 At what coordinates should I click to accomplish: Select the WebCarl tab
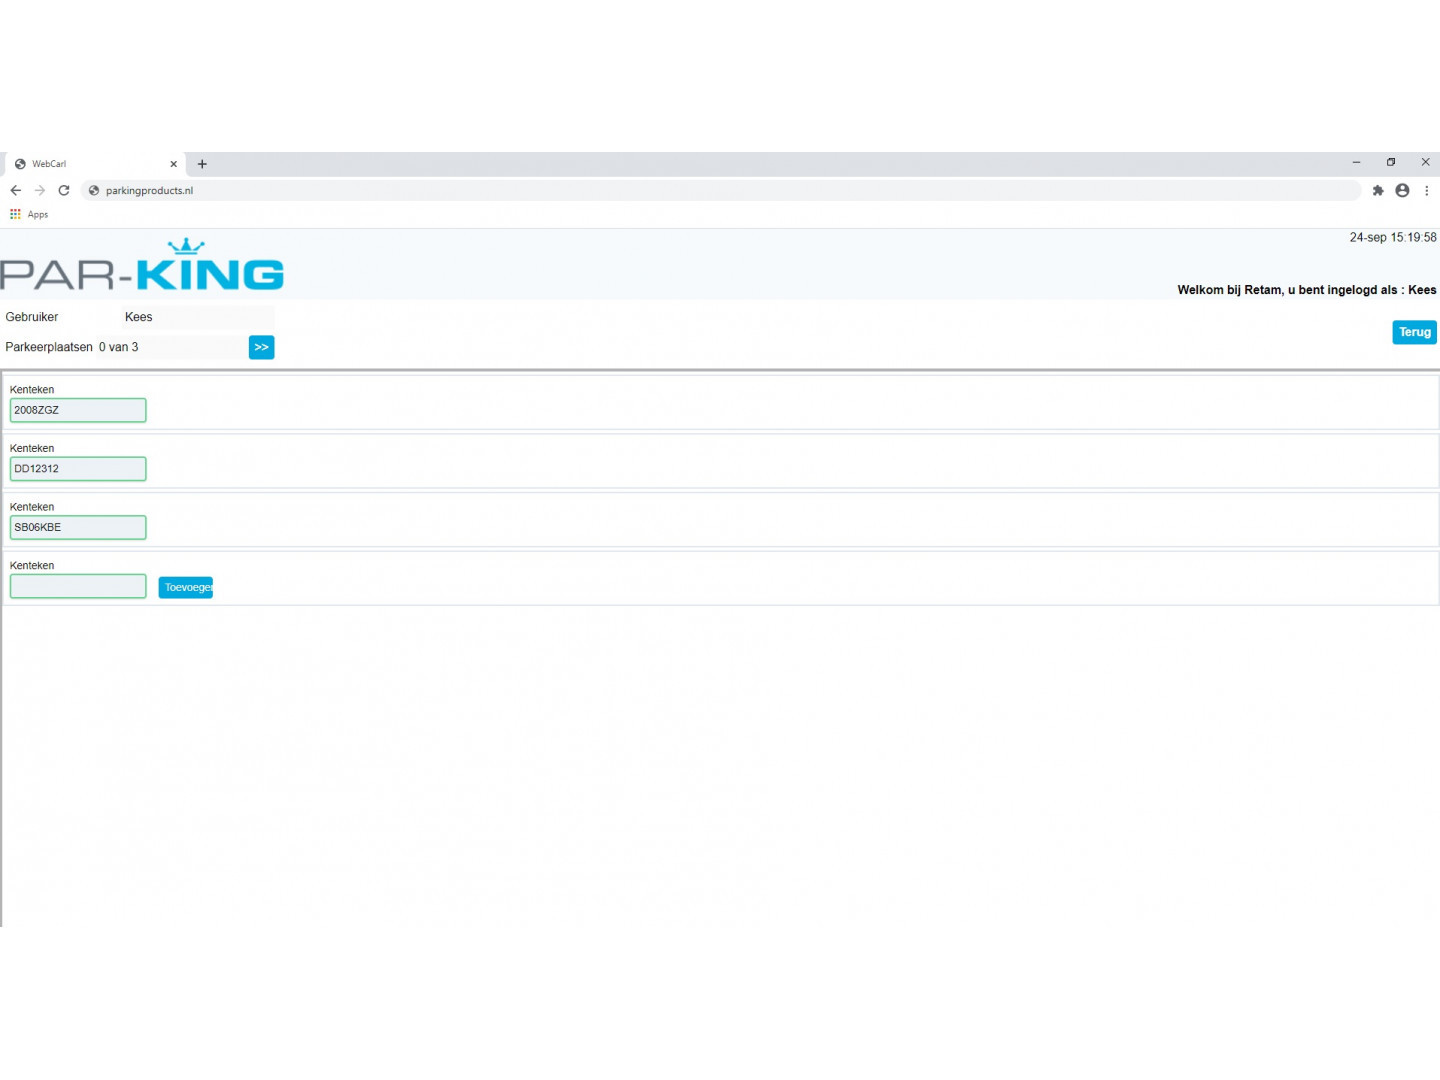tap(90, 164)
